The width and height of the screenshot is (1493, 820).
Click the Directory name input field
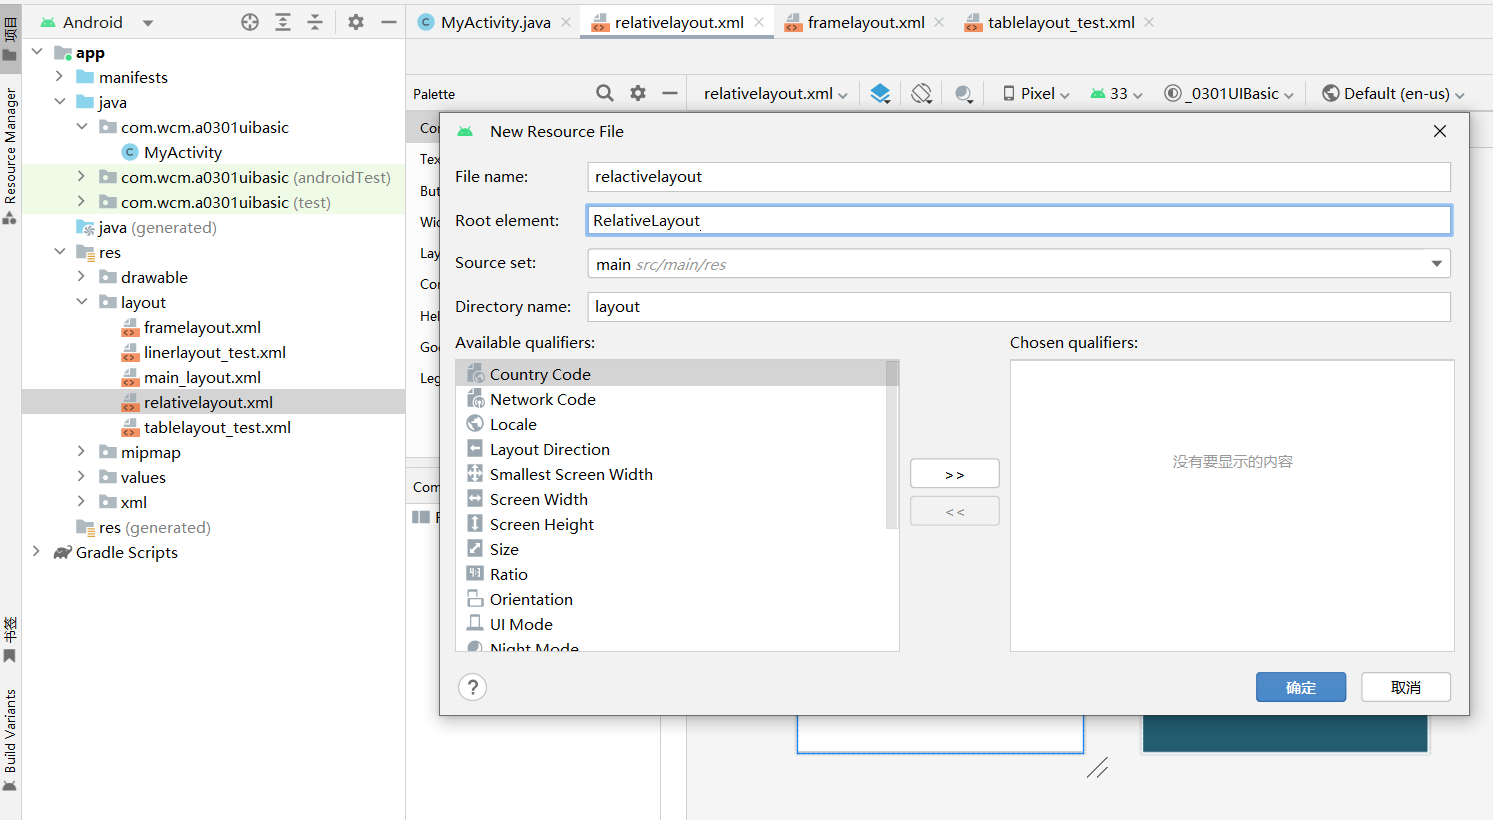coord(1019,307)
